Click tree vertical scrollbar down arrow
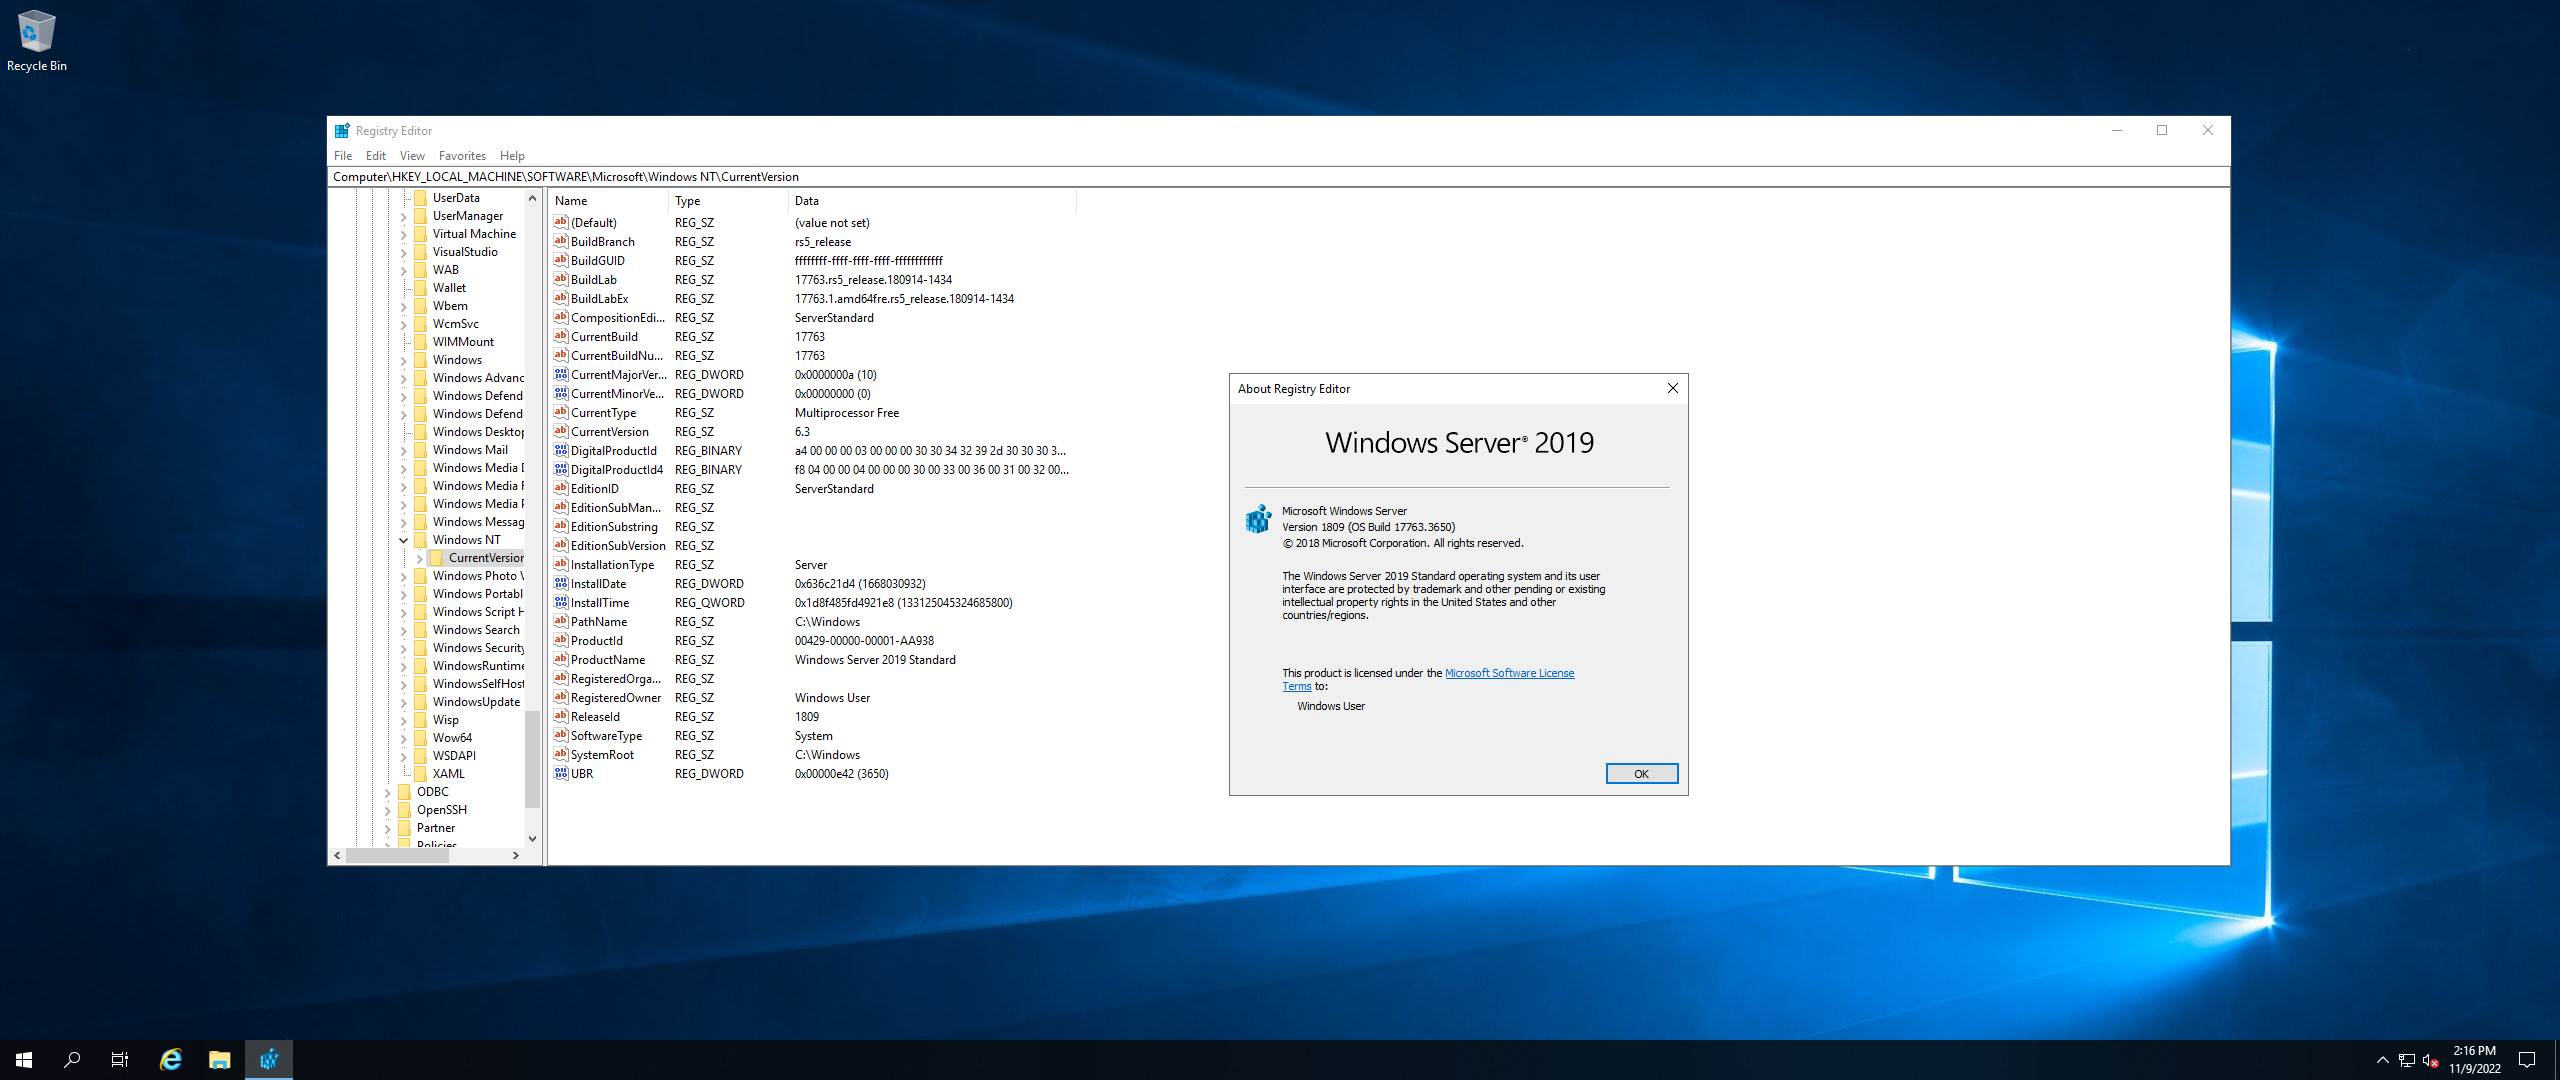The width and height of the screenshot is (2560, 1080). (532, 838)
